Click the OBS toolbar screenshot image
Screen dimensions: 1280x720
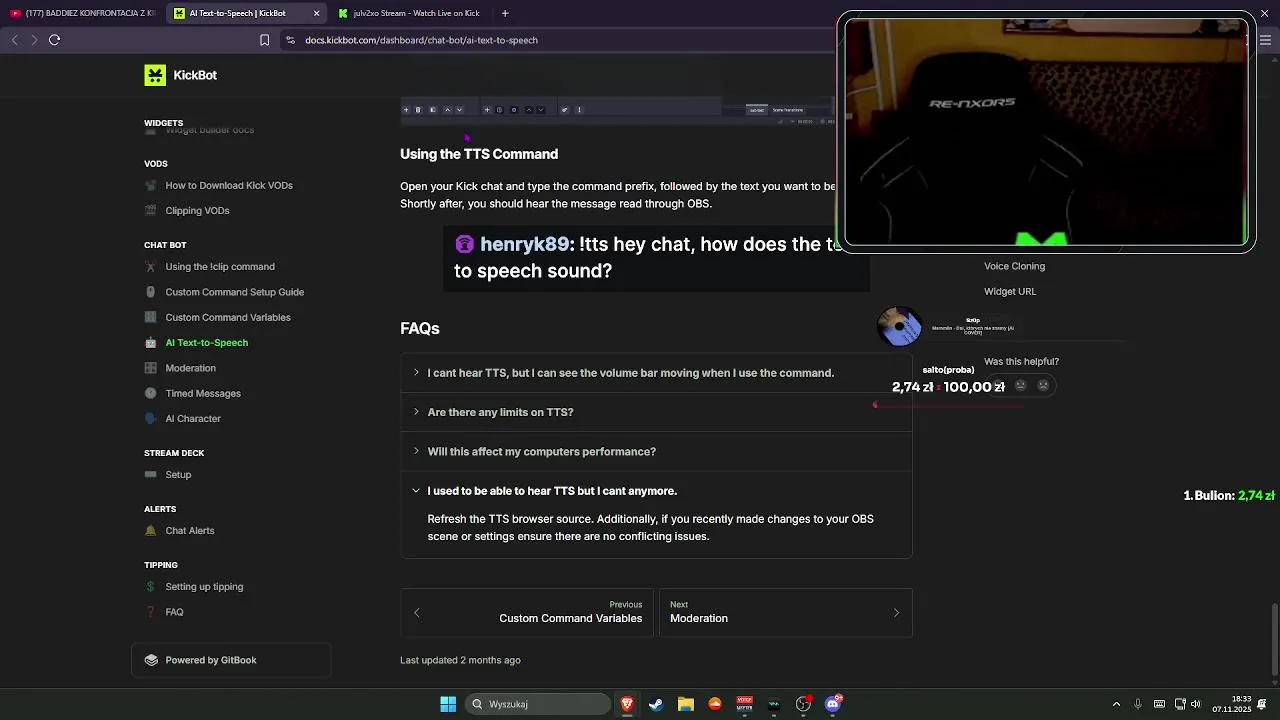618,110
